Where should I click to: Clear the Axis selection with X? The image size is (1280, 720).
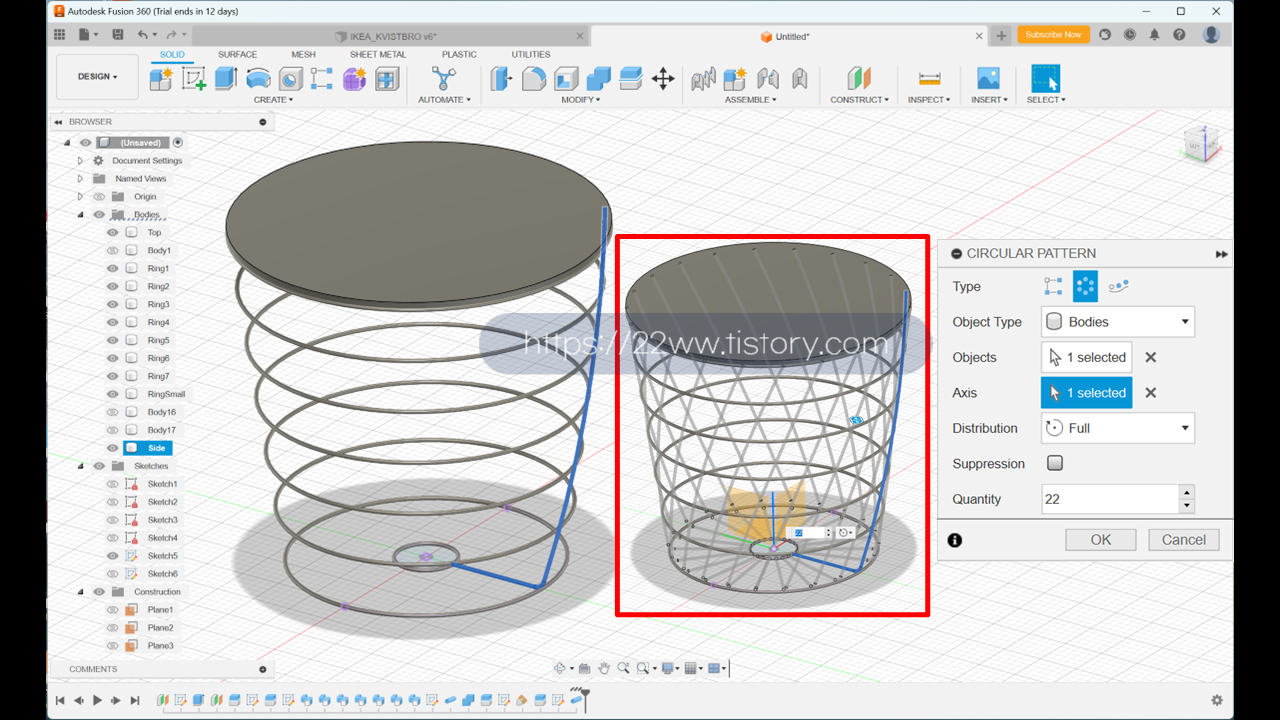pyautogui.click(x=1151, y=393)
